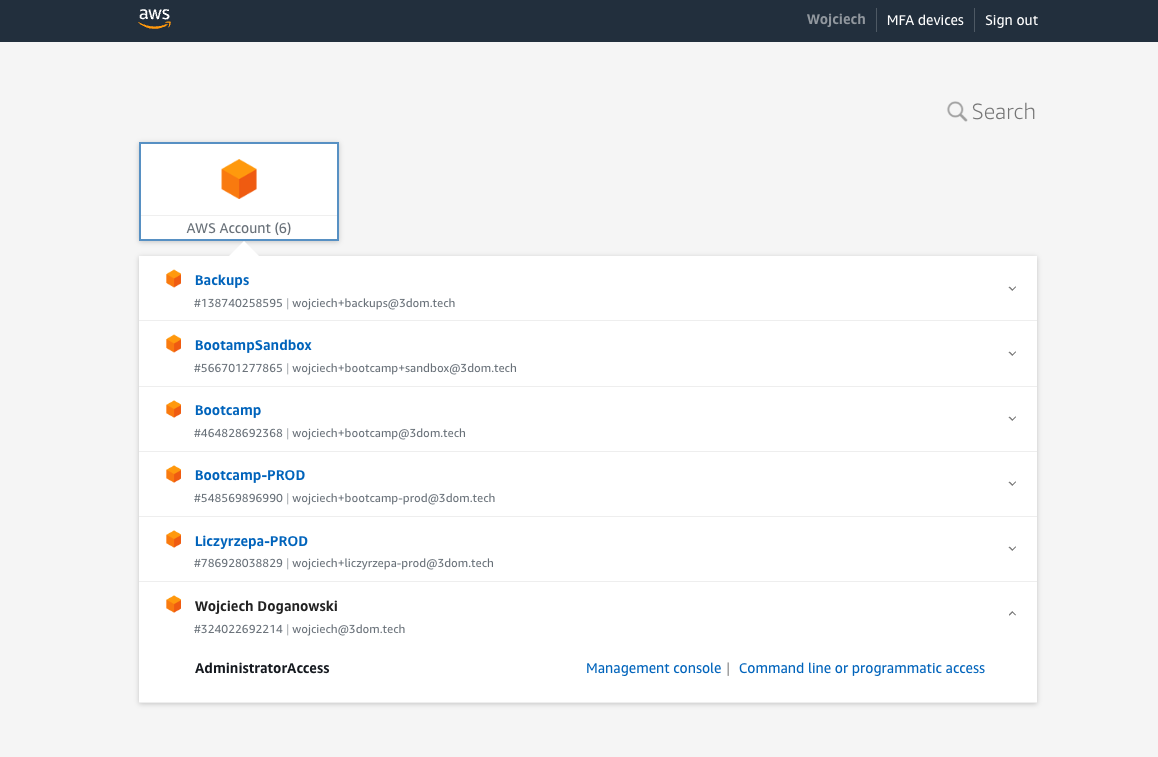
Task: Select the Bootcamp-PROD account name
Action: coord(250,475)
